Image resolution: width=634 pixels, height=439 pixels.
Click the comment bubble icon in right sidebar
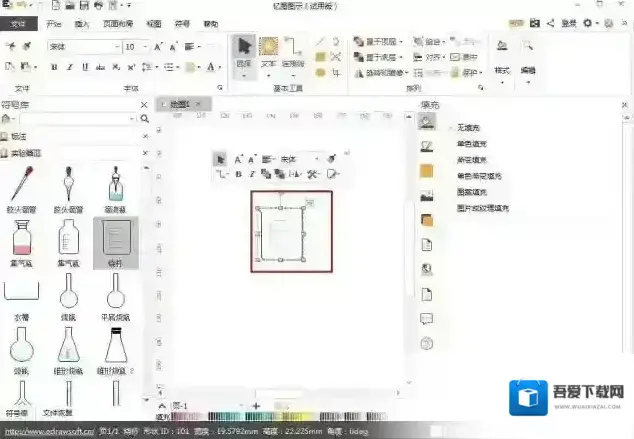[427, 319]
